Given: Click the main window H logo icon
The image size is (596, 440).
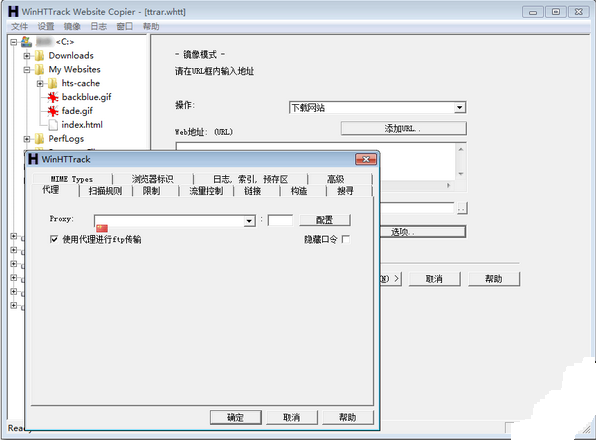Looking at the screenshot, I should [x=13, y=11].
